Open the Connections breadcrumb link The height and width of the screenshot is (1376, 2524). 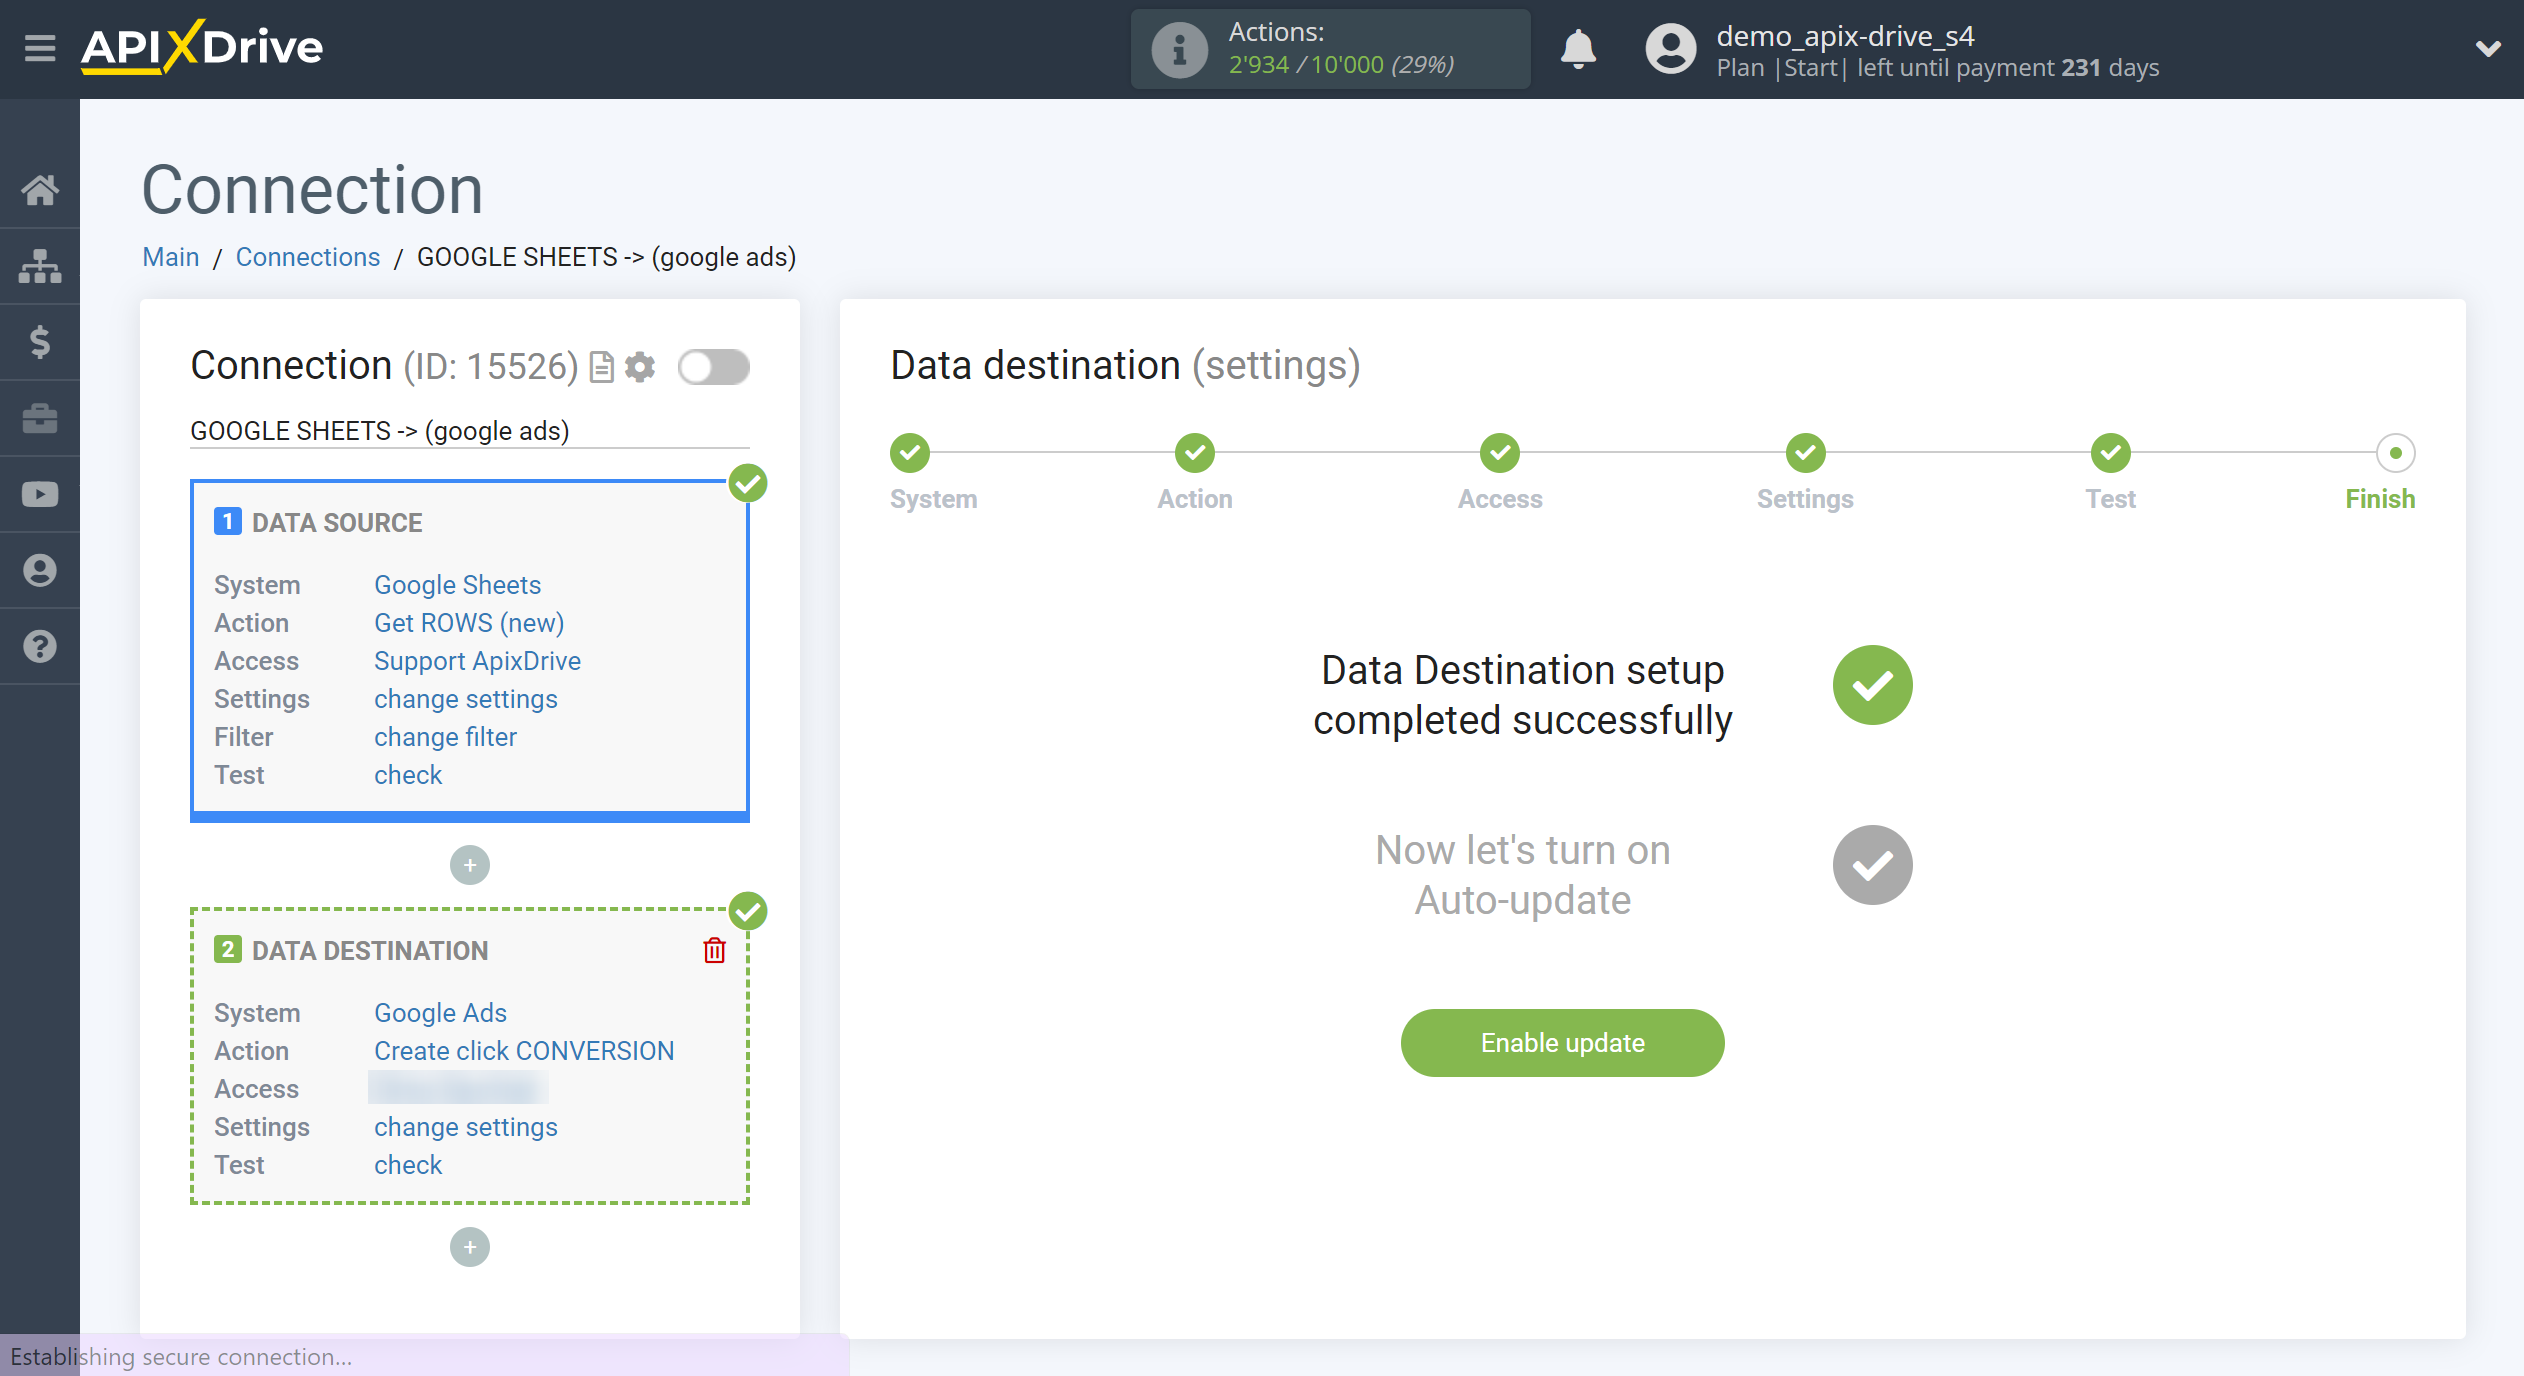coord(308,257)
